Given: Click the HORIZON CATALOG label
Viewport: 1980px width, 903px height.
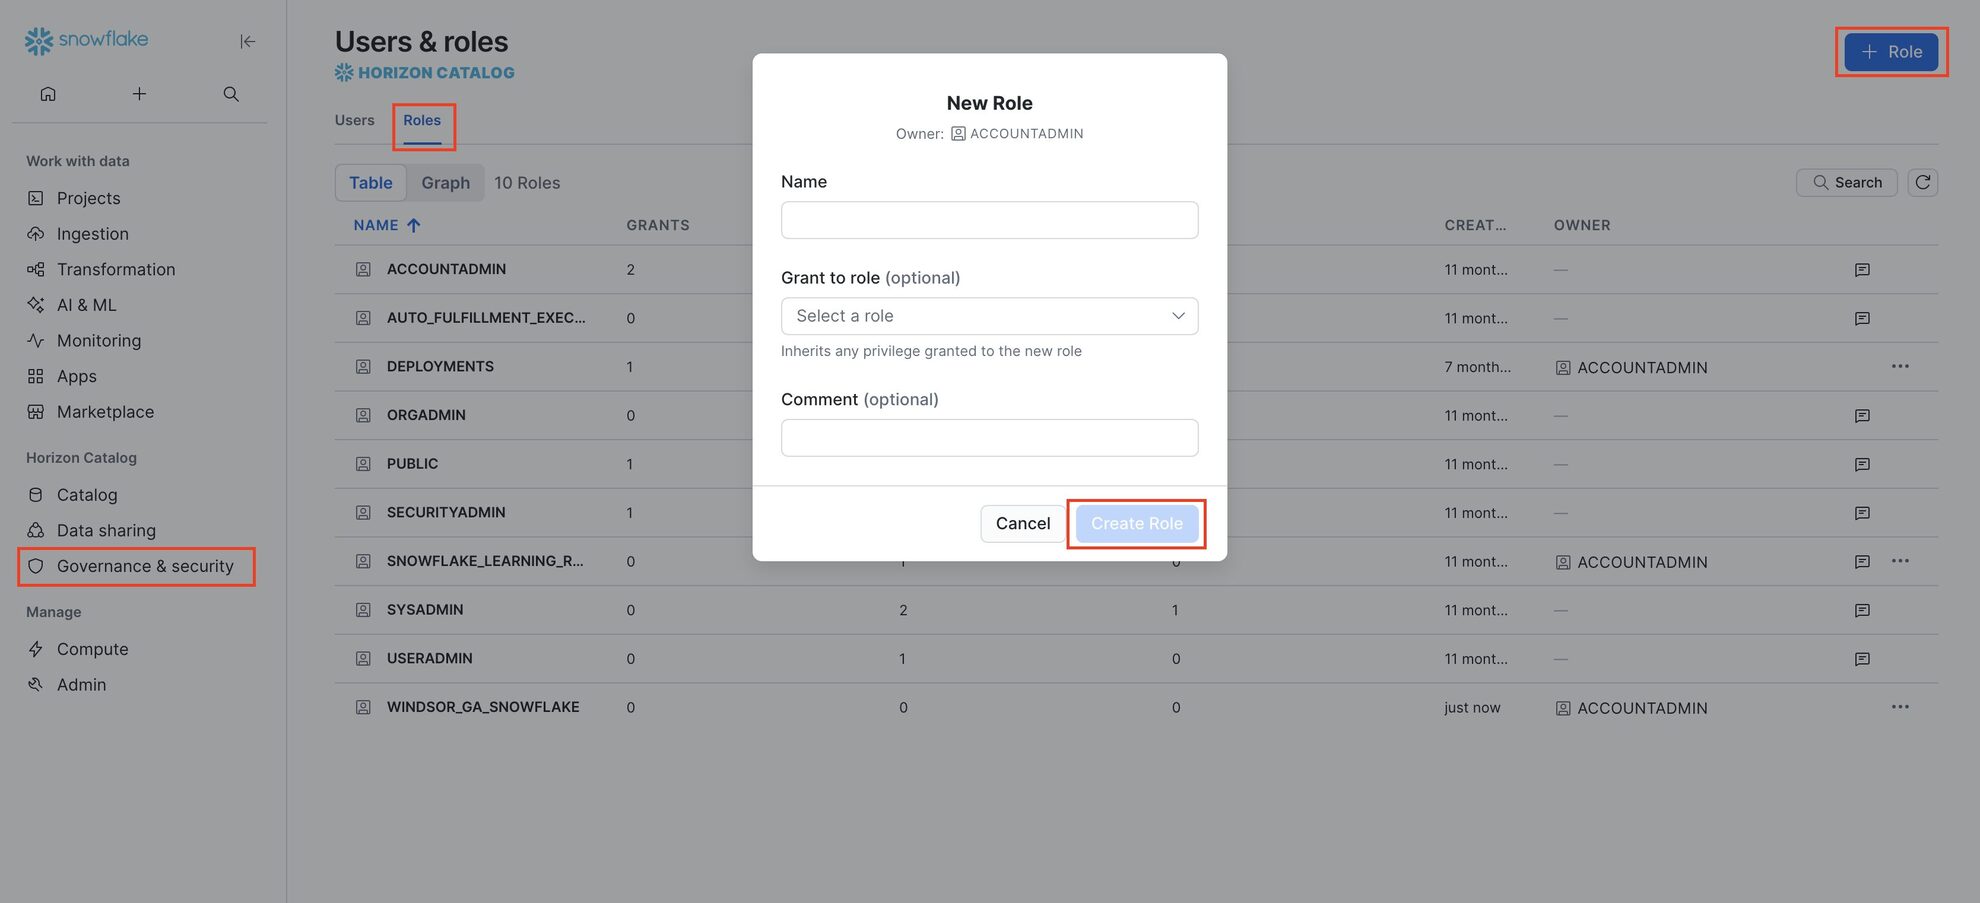Looking at the screenshot, I should [x=436, y=73].
